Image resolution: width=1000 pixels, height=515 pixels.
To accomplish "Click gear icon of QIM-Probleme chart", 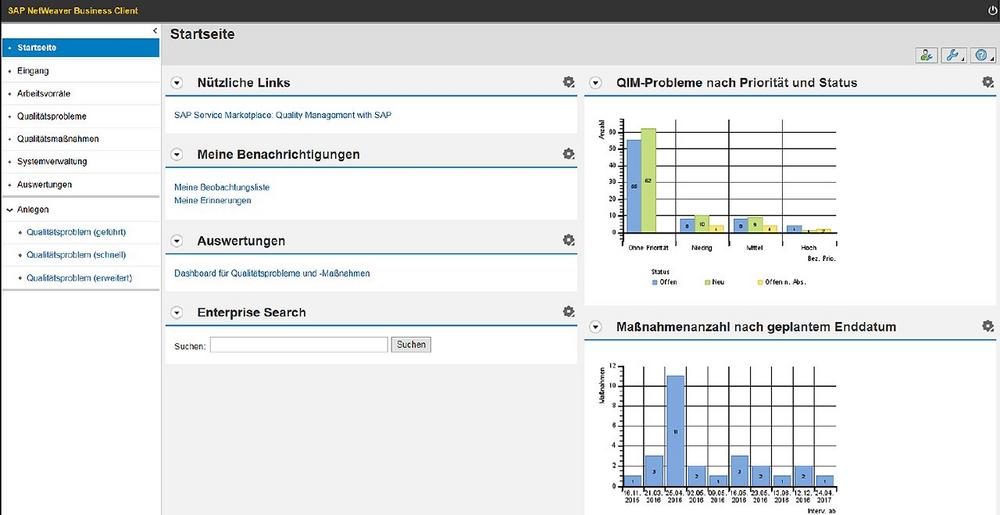I will (x=988, y=82).
